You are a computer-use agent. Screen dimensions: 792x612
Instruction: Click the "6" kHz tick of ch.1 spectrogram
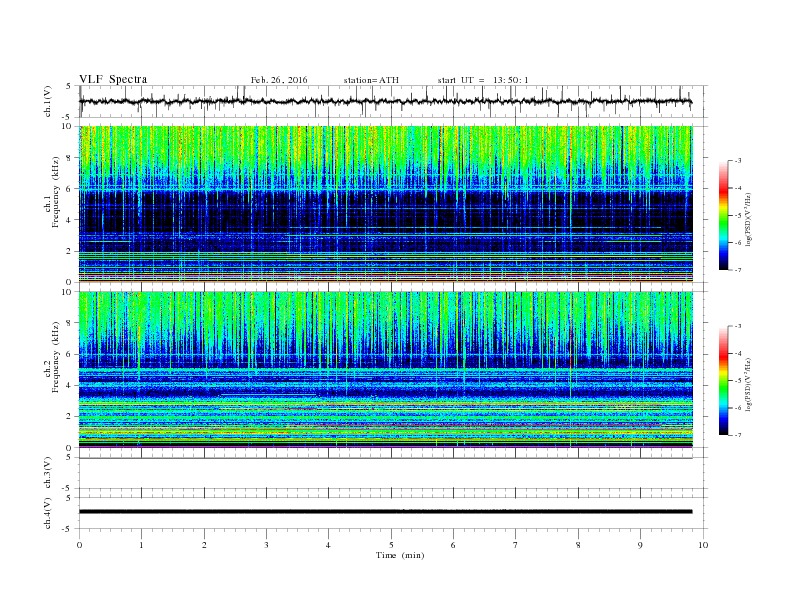coord(70,189)
